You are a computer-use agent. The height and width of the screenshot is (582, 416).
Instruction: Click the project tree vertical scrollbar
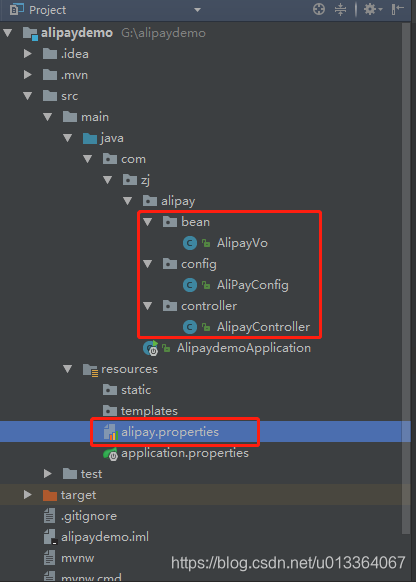click(406, 278)
